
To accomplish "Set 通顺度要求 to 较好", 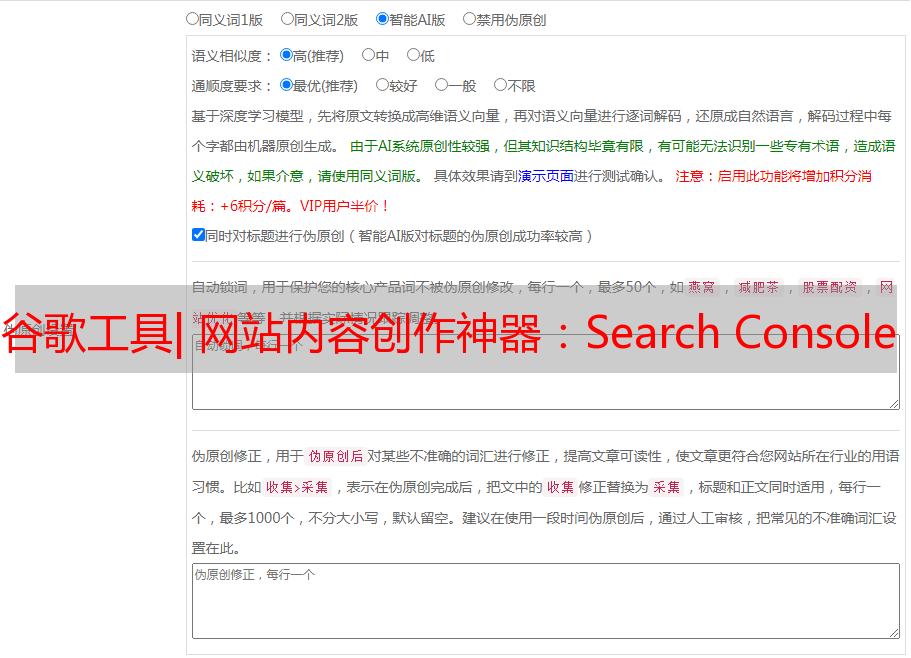I will point(382,85).
